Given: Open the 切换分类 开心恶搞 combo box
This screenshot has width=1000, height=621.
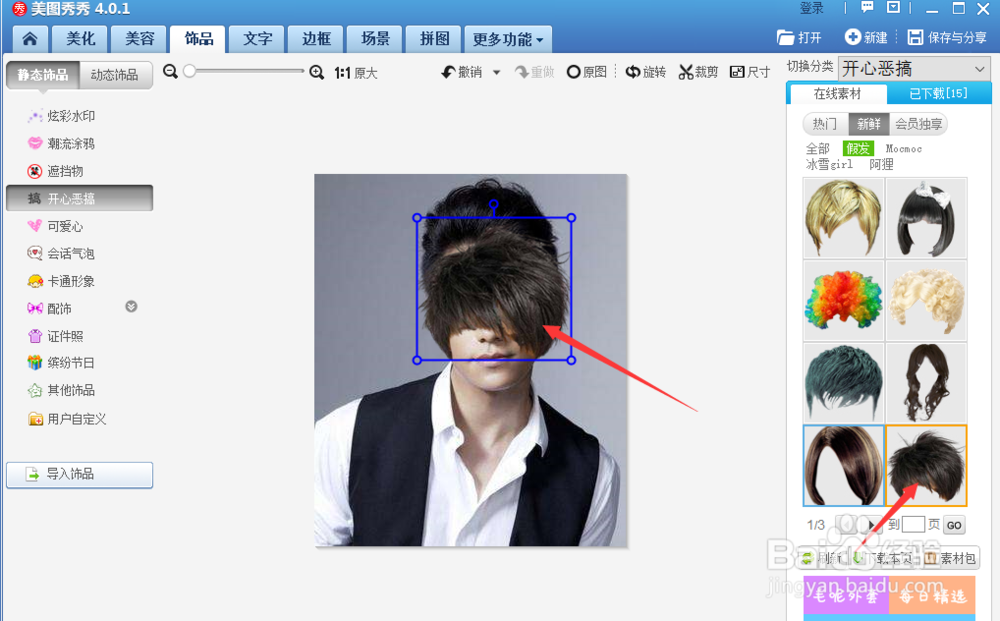Looking at the screenshot, I should tap(914, 68).
